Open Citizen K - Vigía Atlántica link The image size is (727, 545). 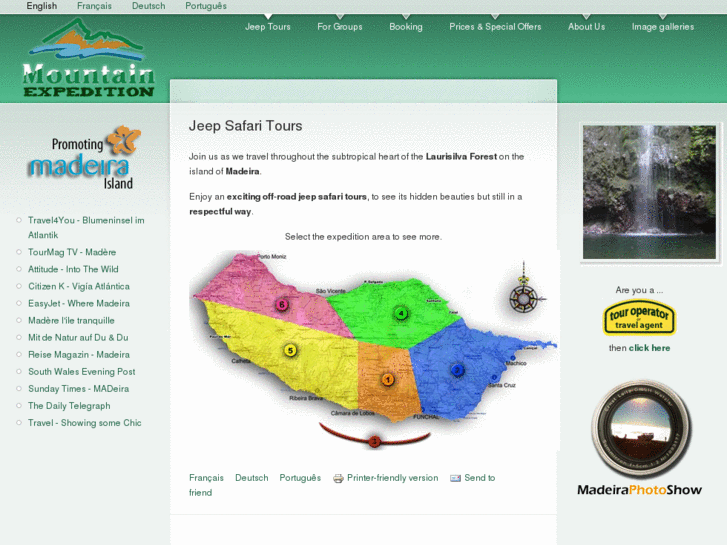point(79,287)
